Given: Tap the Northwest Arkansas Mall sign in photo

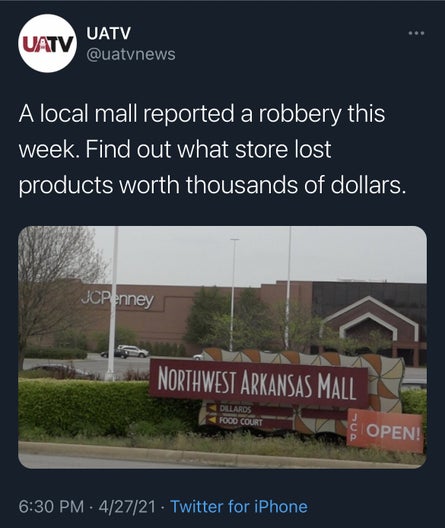Looking at the screenshot, I should (x=259, y=382).
